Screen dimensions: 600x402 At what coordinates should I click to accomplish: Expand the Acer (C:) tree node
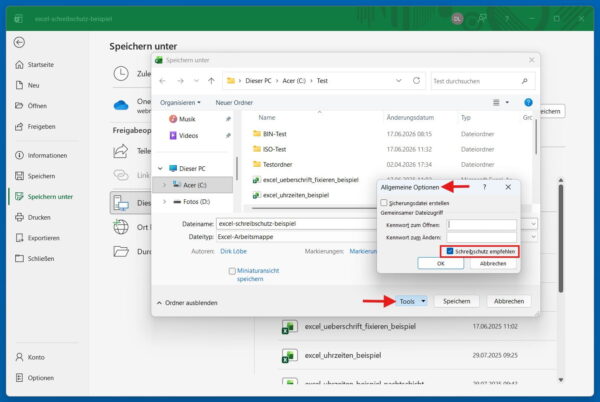click(x=165, y=185)
